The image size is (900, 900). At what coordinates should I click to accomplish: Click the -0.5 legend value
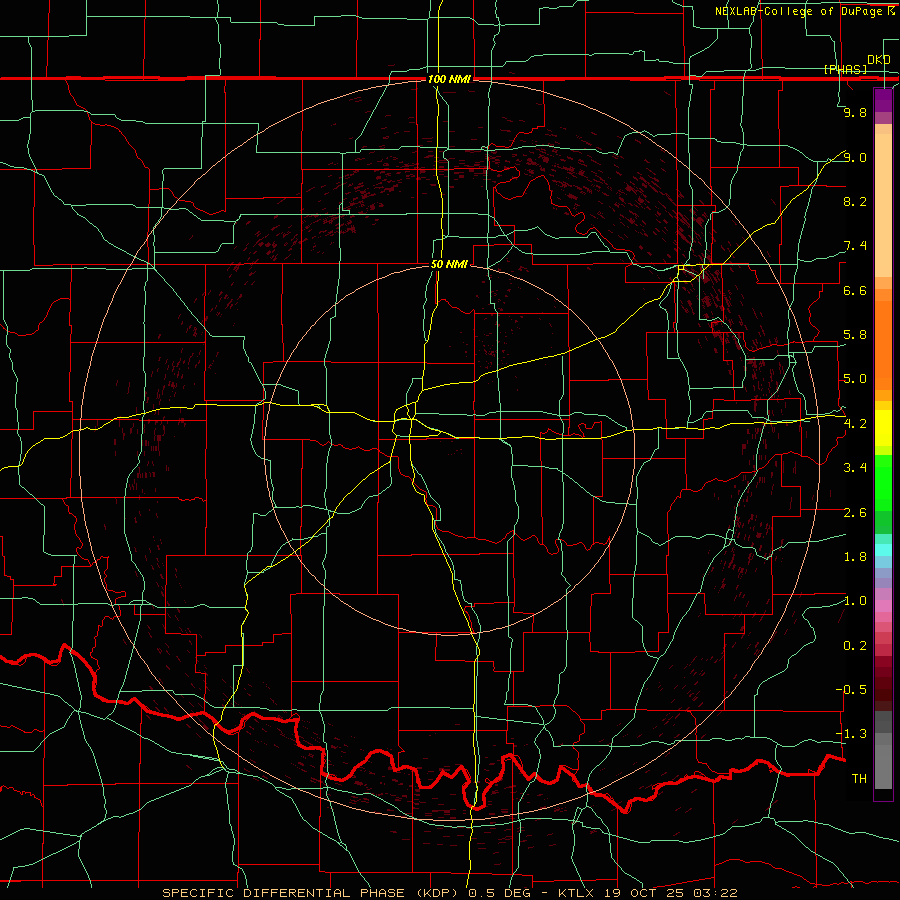point(851,689)
